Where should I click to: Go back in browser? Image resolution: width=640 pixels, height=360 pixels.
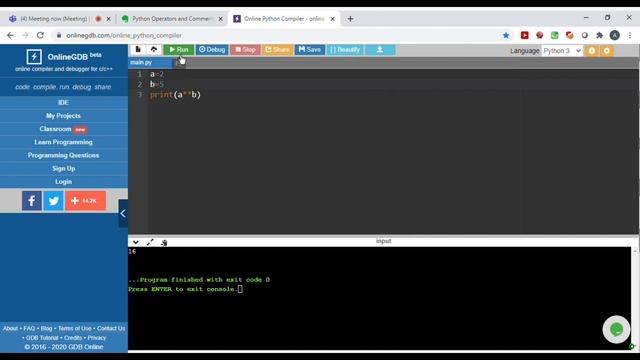10,36
